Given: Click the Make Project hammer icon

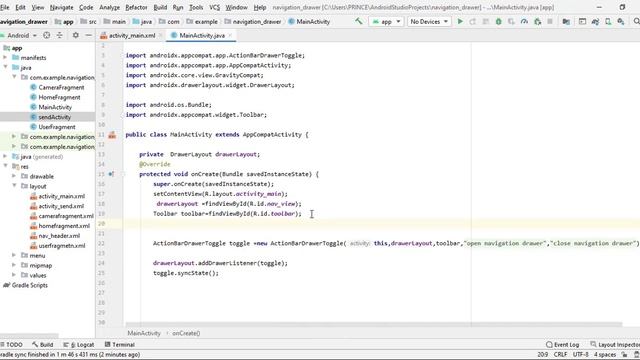Looking at the screenshot, I should pos(359,21).
